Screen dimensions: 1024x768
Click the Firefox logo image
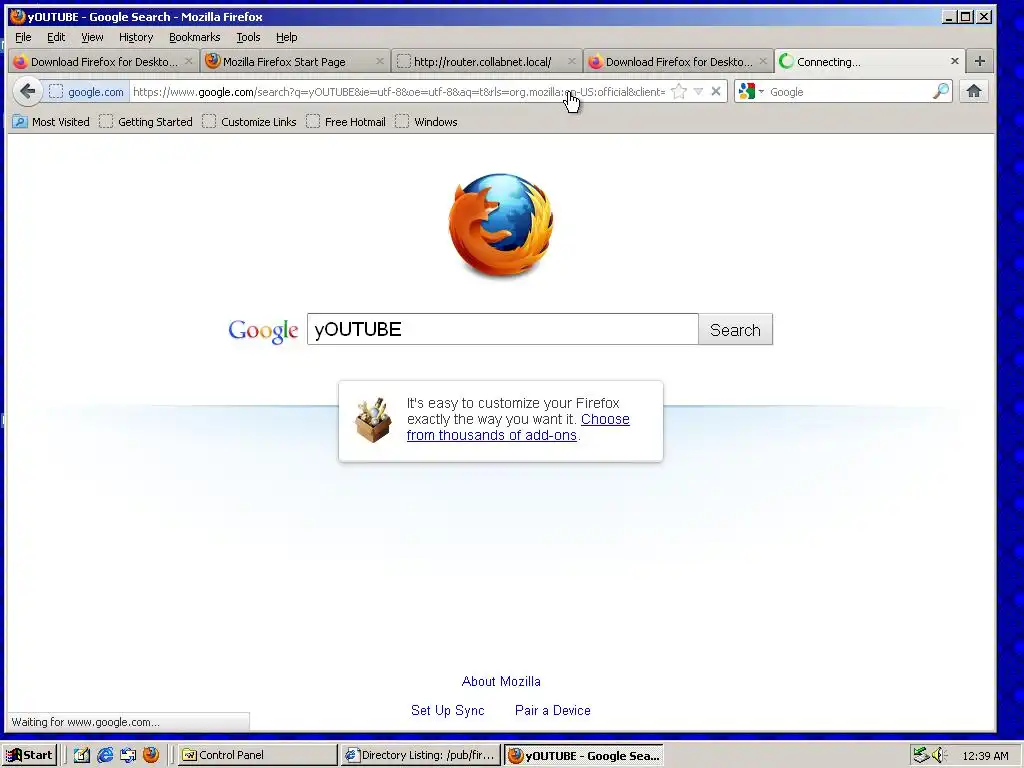[501, 225]
